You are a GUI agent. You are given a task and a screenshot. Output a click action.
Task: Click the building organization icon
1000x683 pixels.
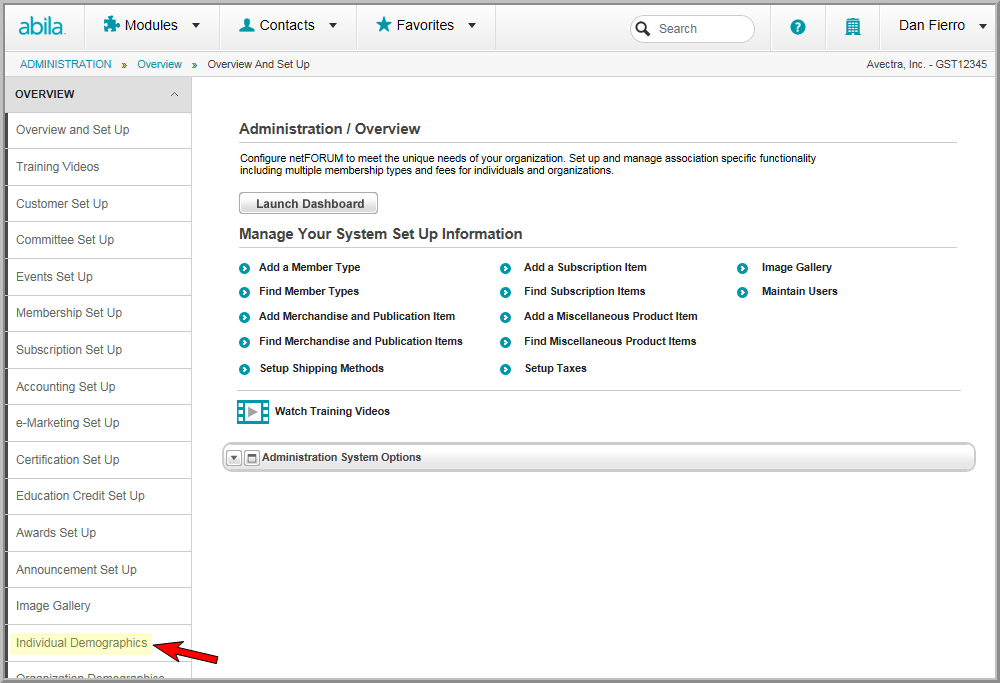(x=853, y=27)
